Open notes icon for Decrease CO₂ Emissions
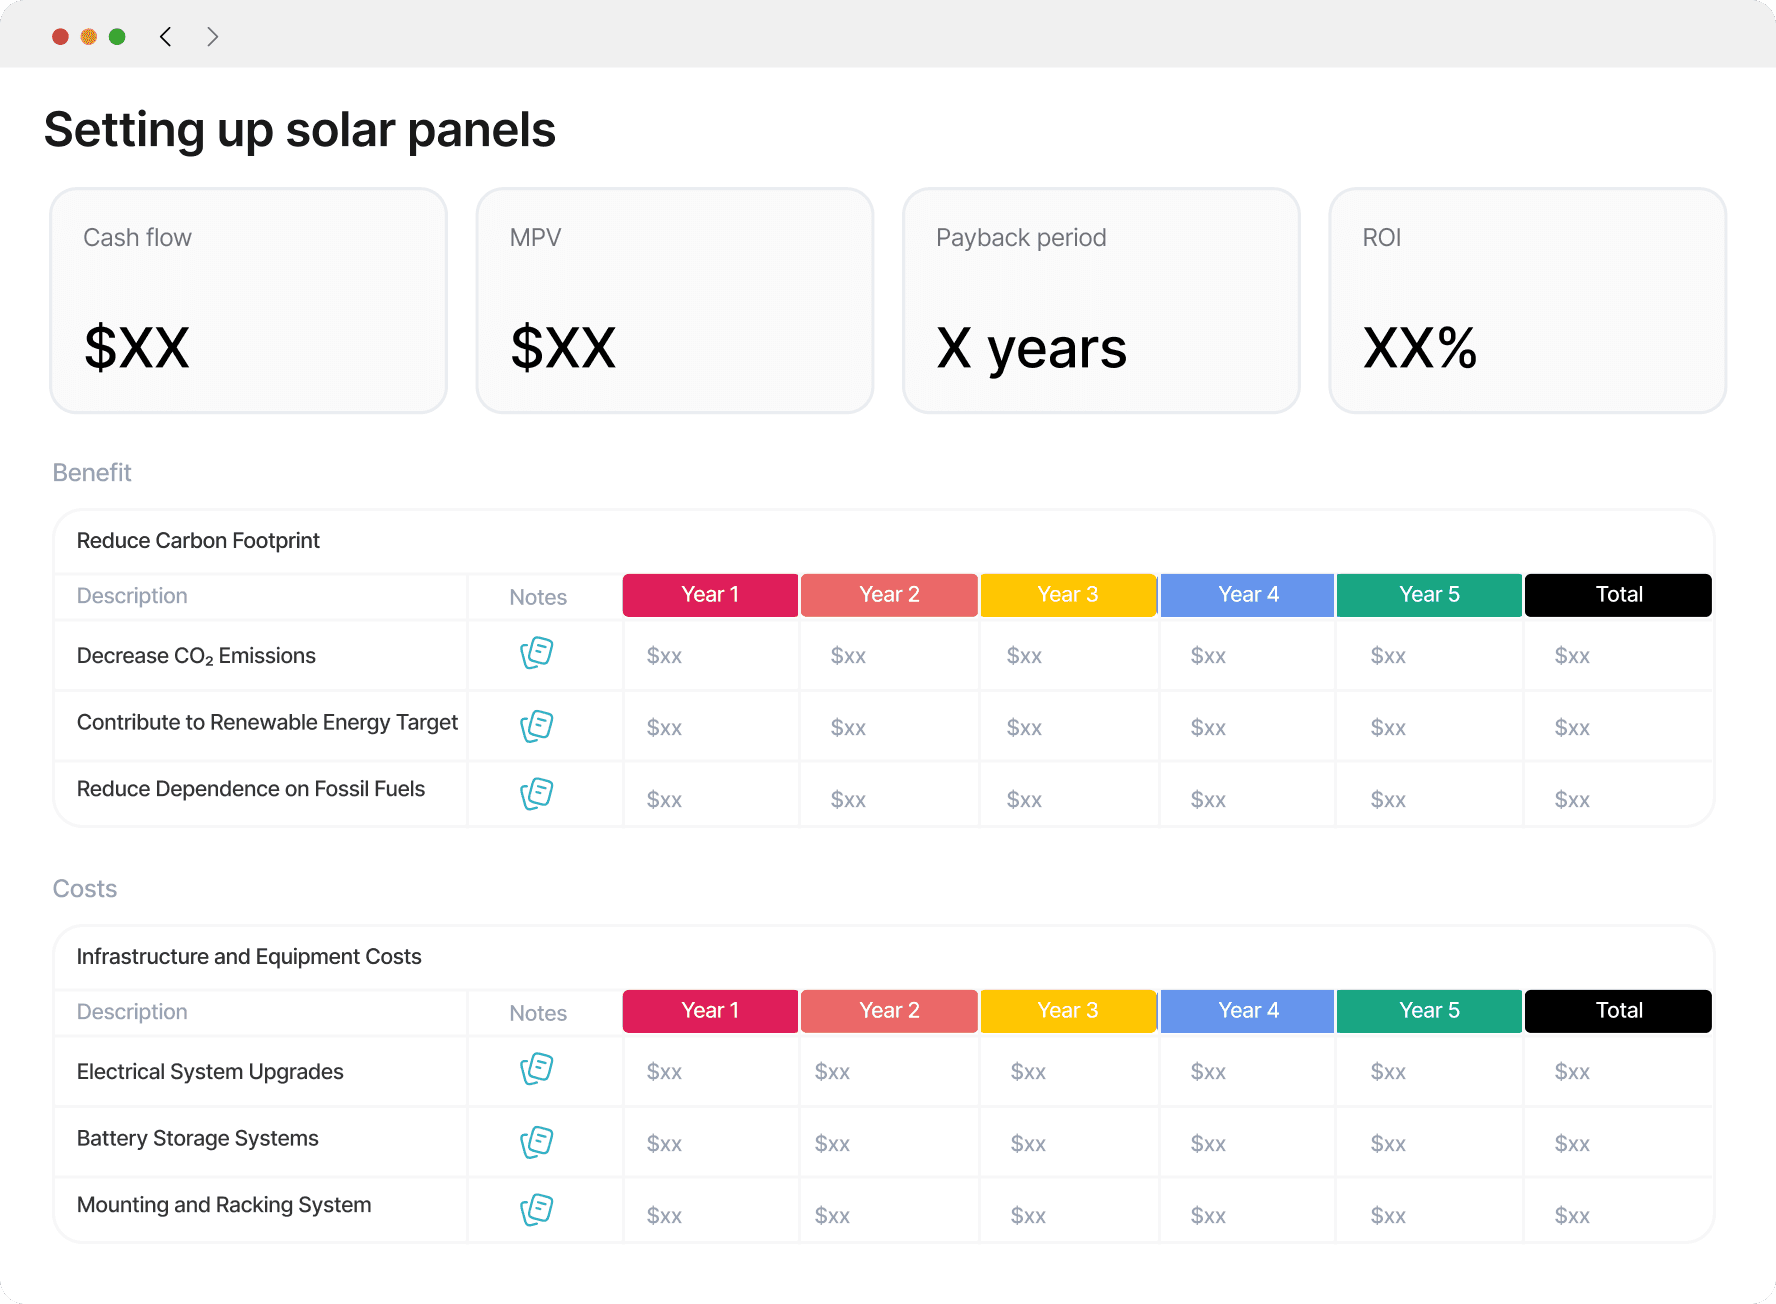This screenshot has height=1304, width=1776. (537, 653)
